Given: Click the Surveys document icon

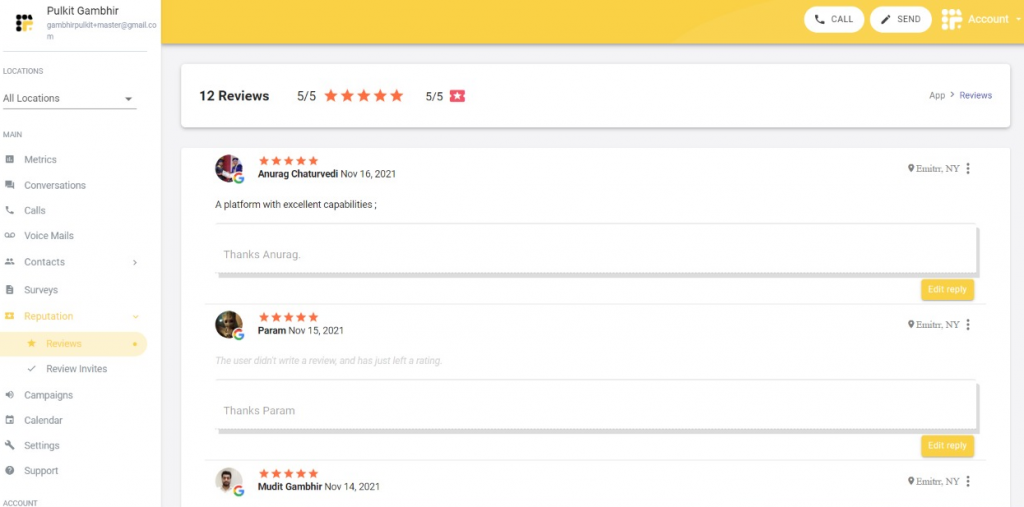Looking at the screenshot, I should pos(10,289).
